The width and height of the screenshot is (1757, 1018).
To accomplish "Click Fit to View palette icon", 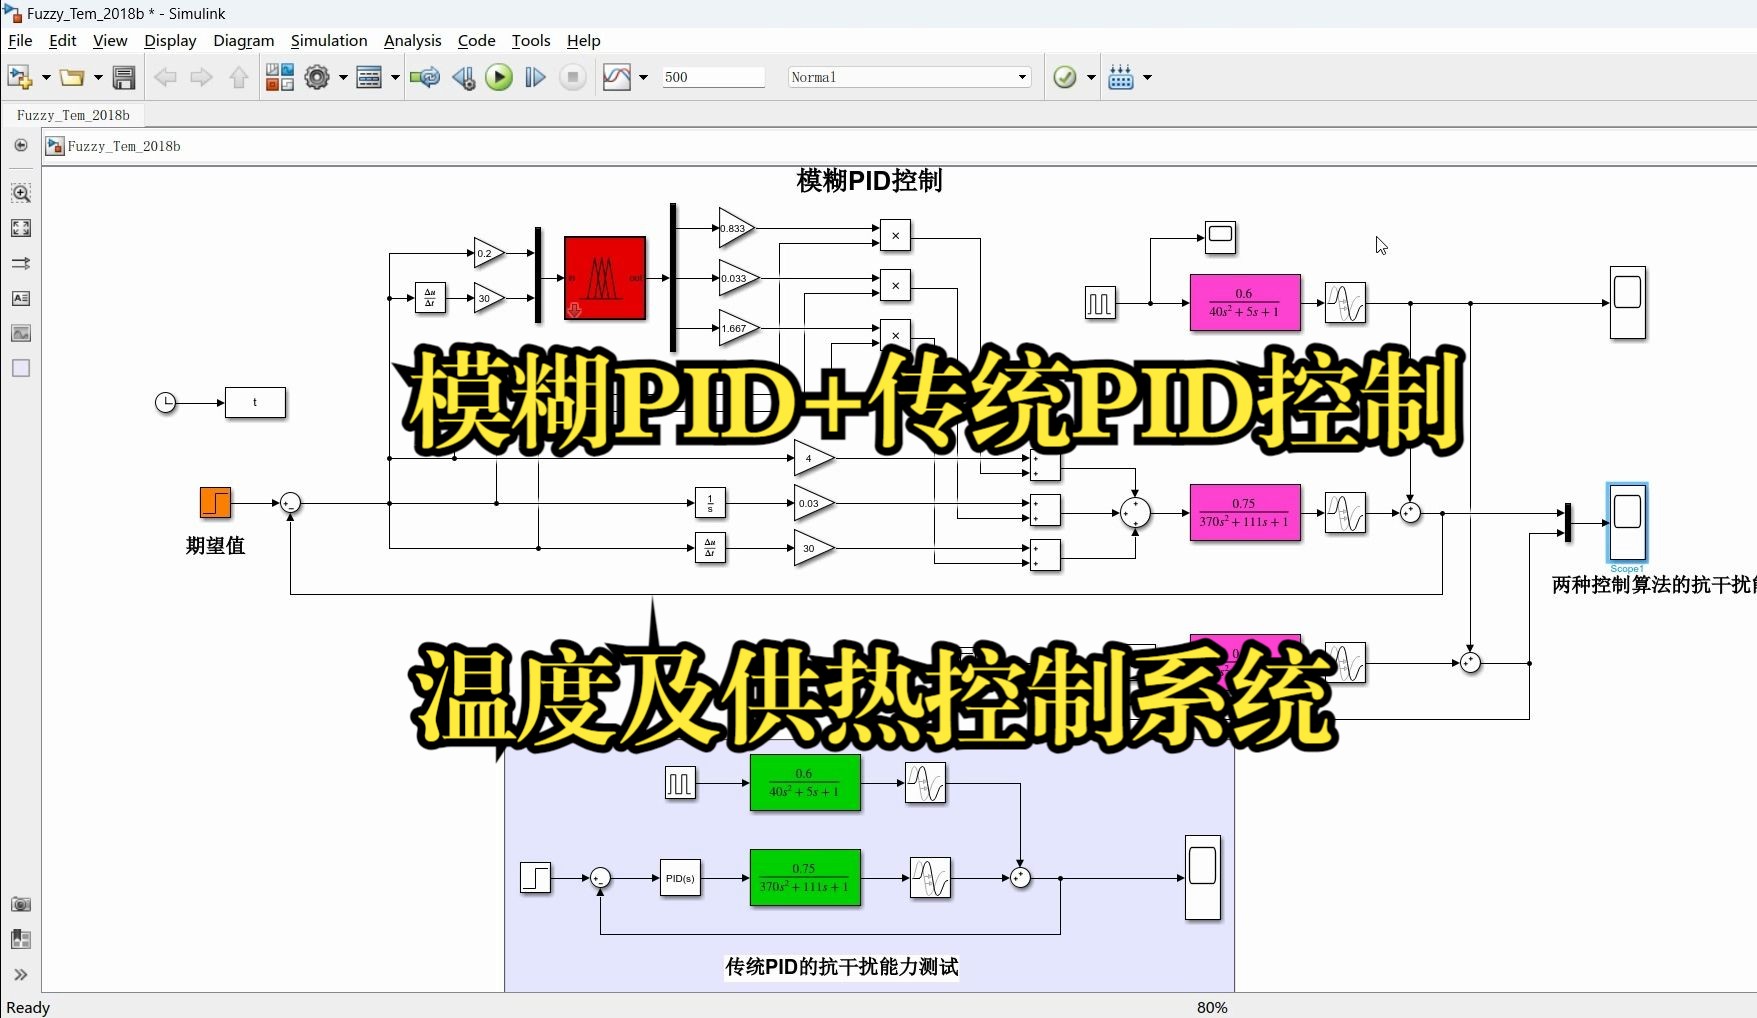I will coord(21,228).
